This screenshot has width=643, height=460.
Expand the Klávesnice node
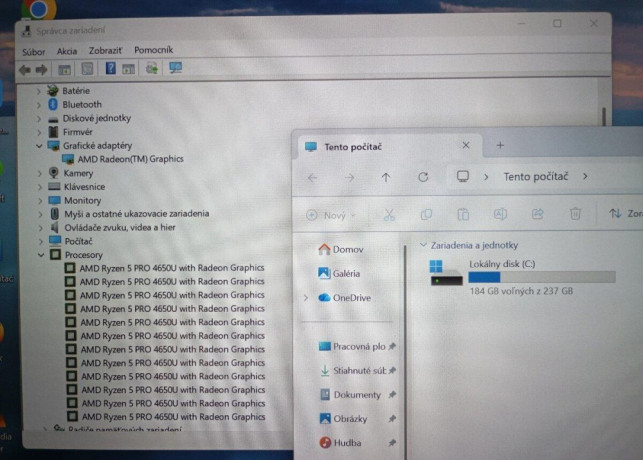(x=40, y=187)
